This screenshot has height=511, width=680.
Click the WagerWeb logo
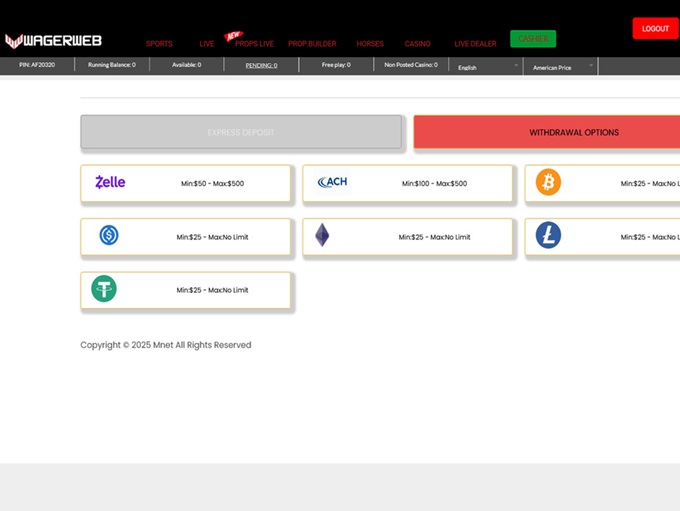[54, 41]
